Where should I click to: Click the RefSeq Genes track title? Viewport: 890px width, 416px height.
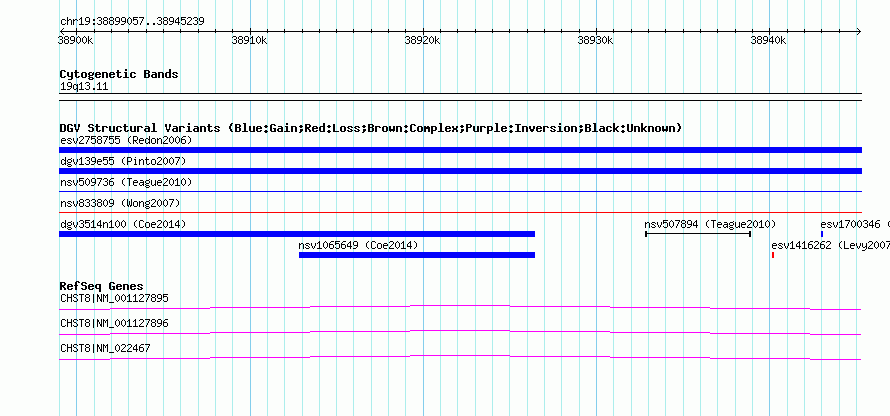pyautogui.click(x=102, y=285)
